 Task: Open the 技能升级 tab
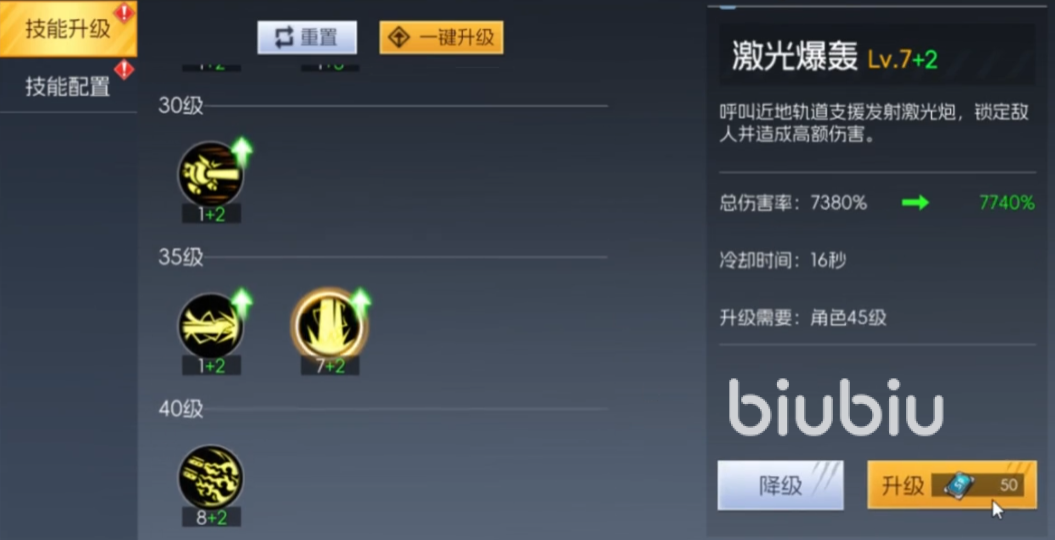pos(68,29)
